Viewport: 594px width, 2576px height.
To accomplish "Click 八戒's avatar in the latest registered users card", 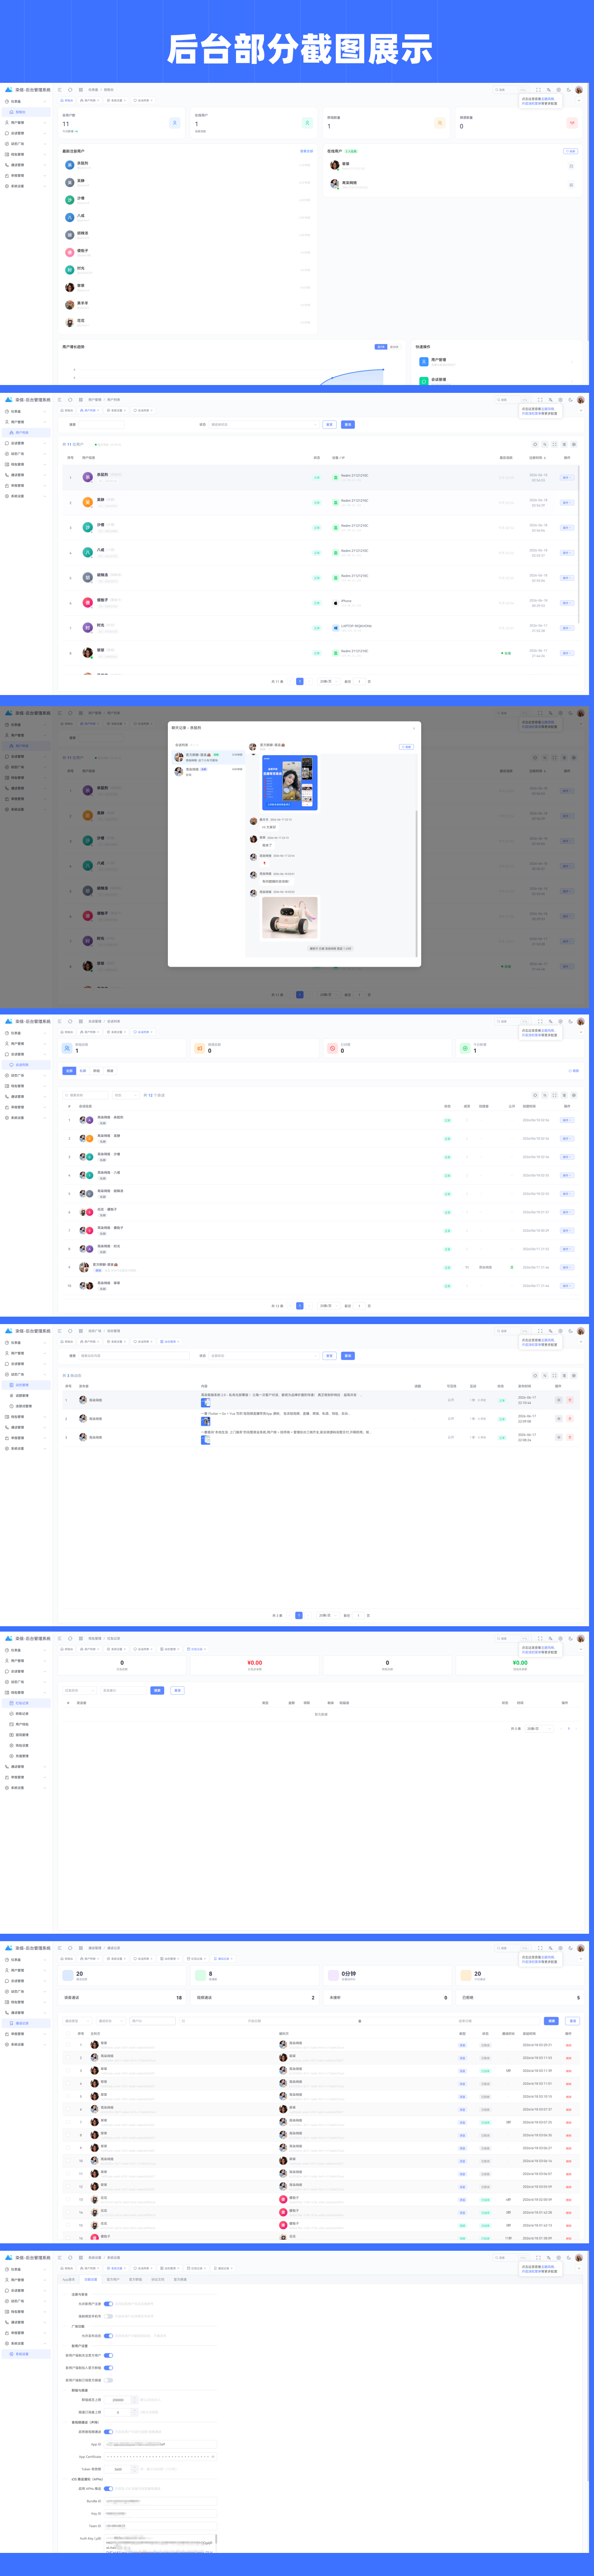I will click(69, 217).
